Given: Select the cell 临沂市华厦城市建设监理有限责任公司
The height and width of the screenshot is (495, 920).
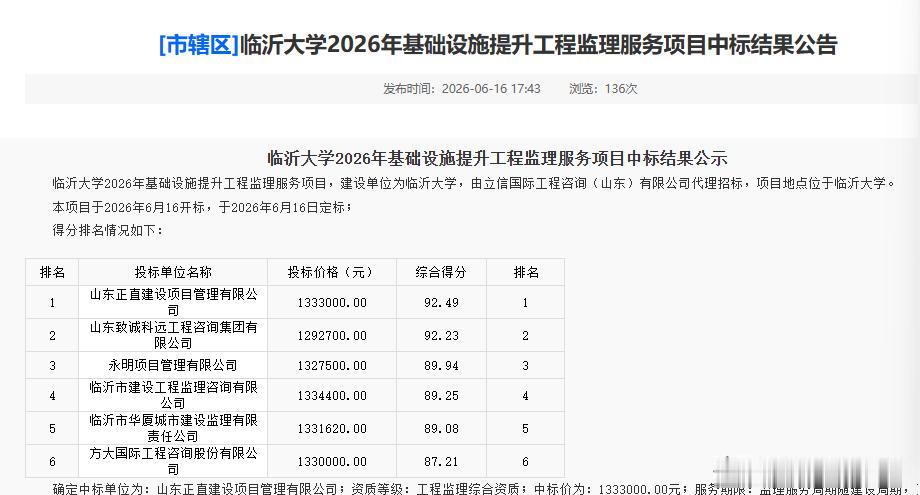Looking at the screenshot, I should [x=173, y=428].
